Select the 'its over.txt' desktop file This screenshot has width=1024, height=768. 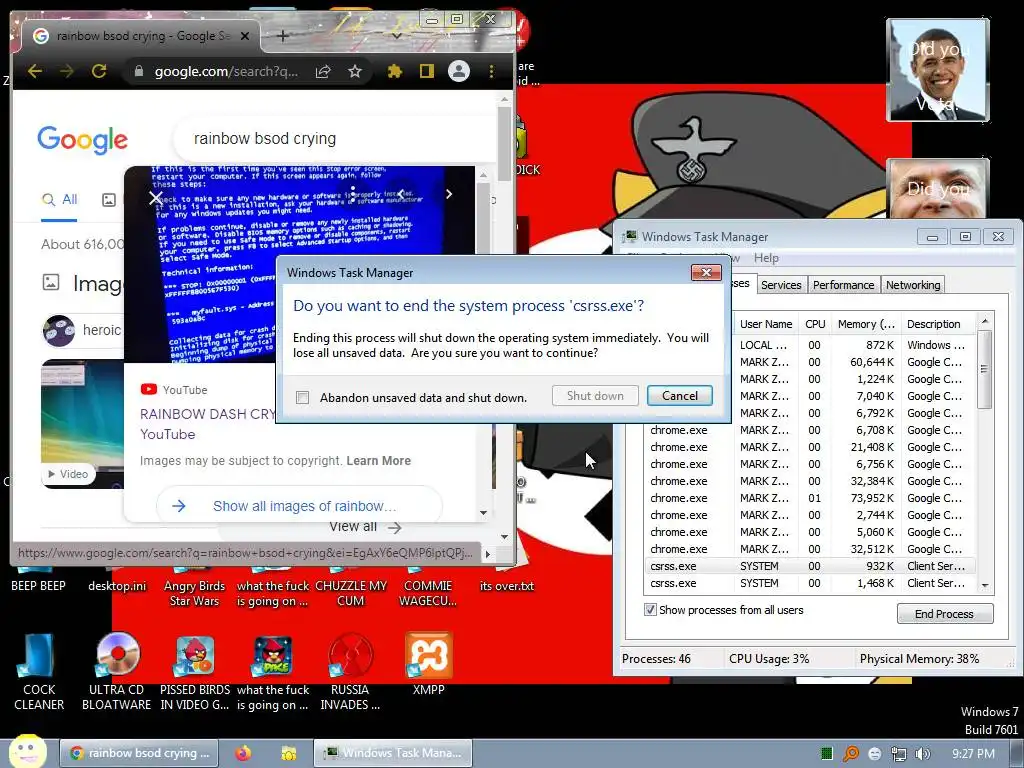pos(507,586)
